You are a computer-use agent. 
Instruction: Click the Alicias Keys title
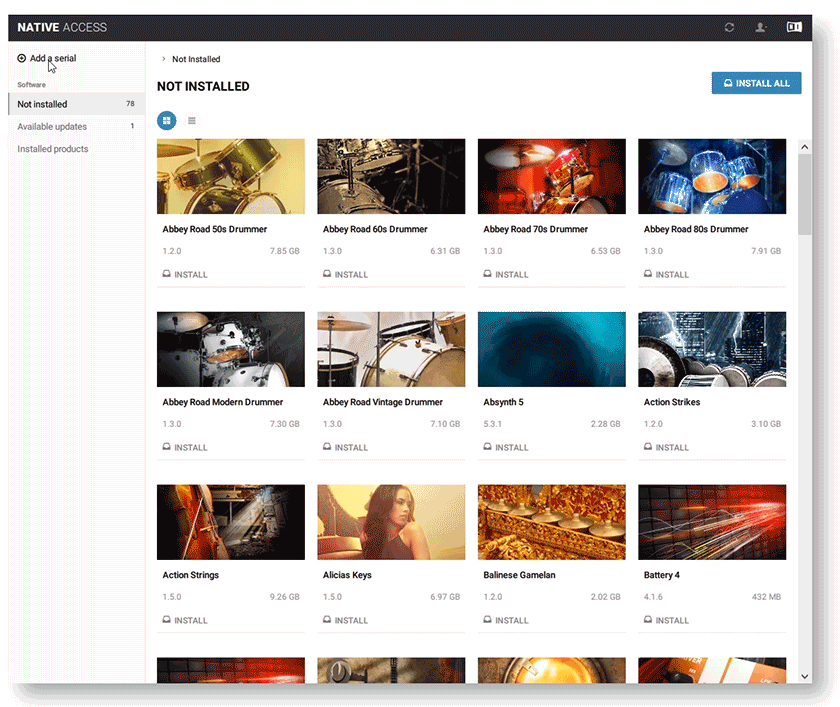coord(347,575)
